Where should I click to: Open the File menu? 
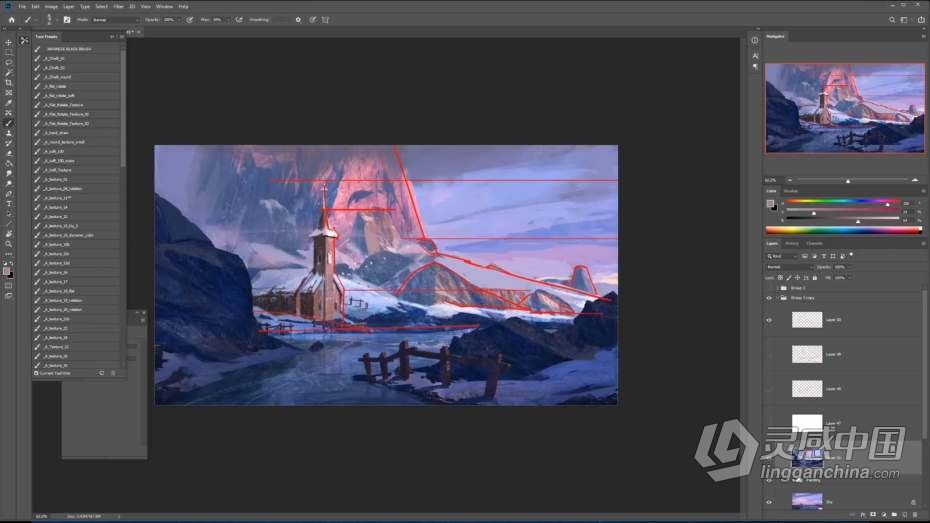[22, 7]
